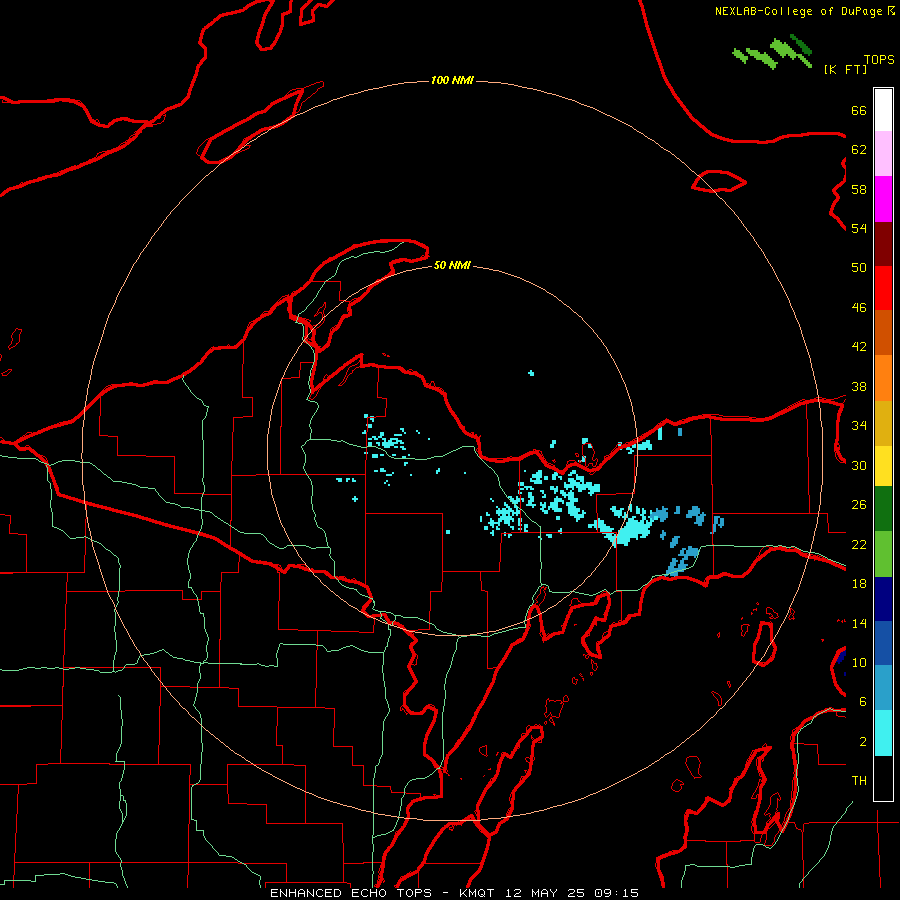This screenshot has height=900, width=900.
Task: Click the legend value "54"
Action: (859, 228)
